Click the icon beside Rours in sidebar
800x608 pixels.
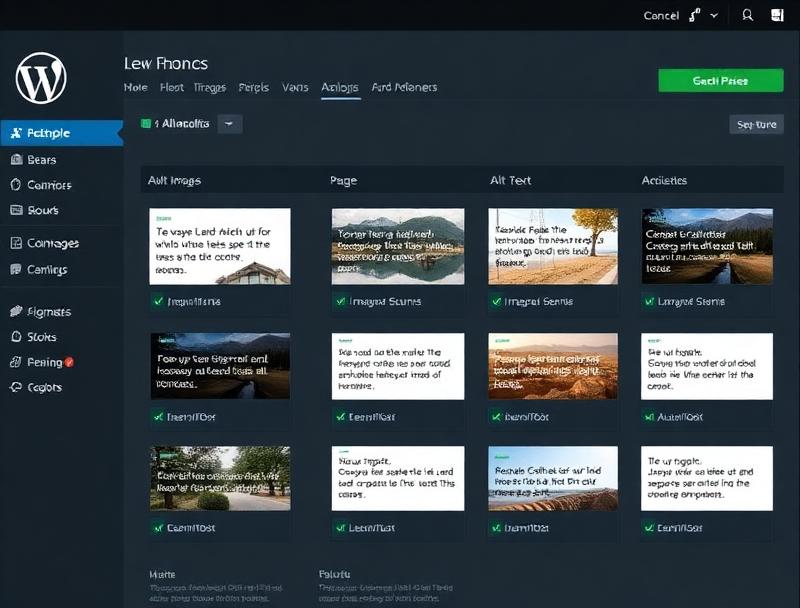coord(16,210)
